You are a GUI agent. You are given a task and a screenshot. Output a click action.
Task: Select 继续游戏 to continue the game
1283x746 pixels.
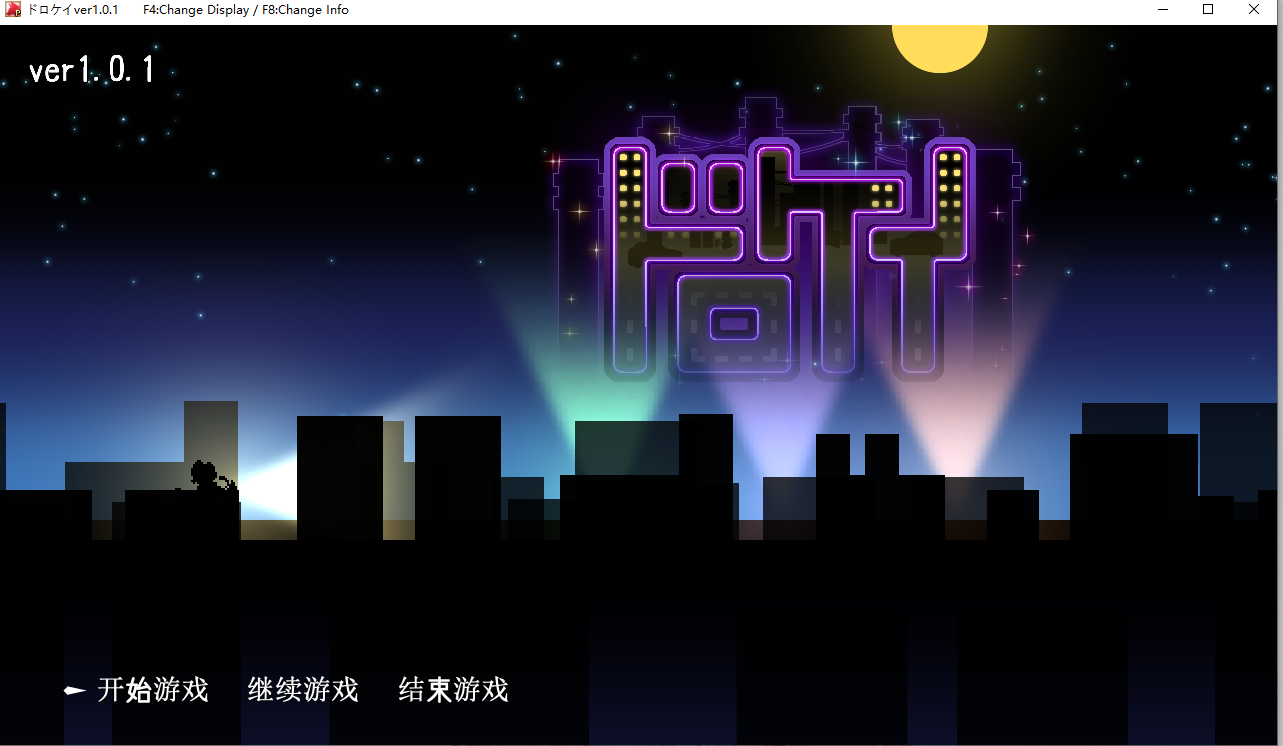coord(303,690)
